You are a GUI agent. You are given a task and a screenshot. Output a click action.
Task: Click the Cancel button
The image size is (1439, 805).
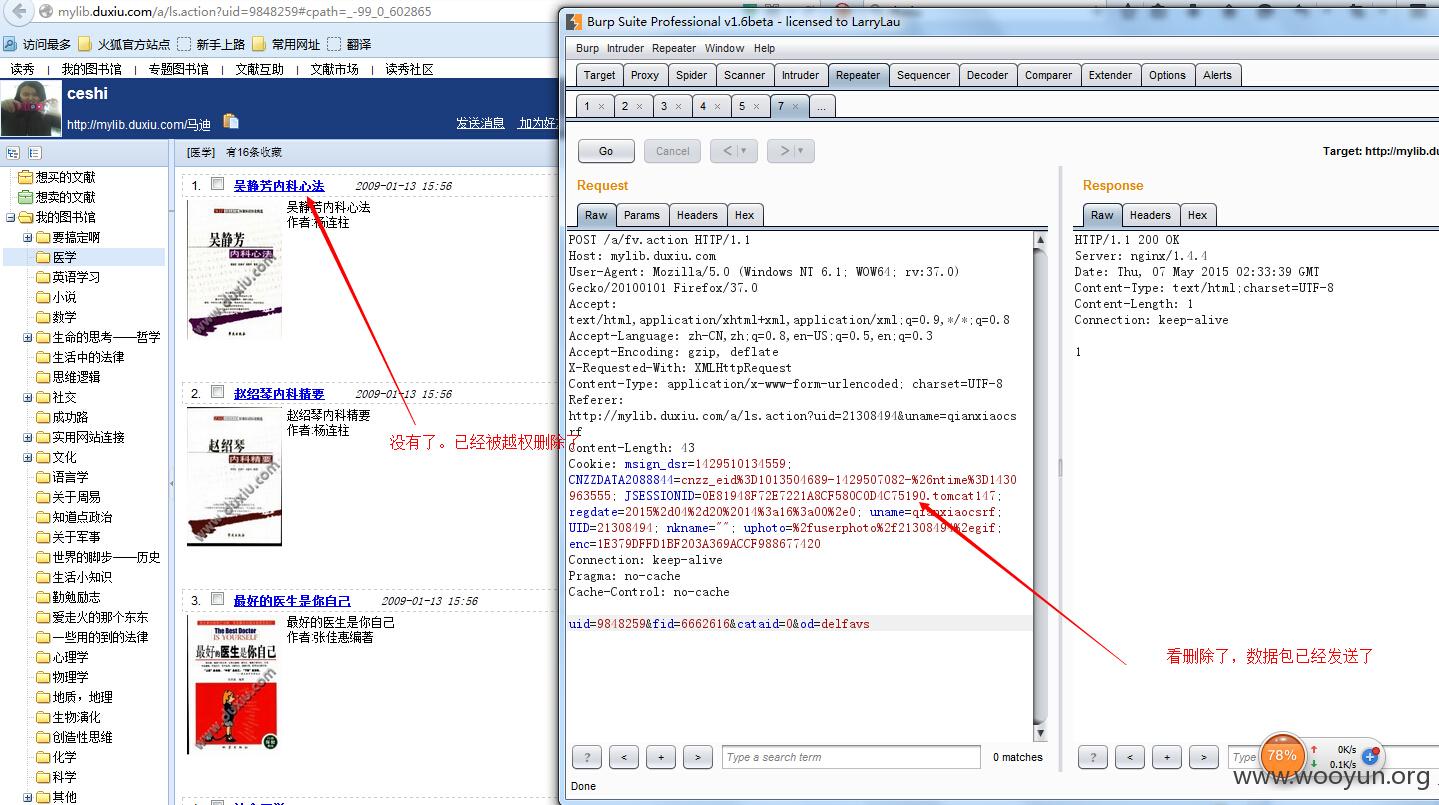coord(673,151)
